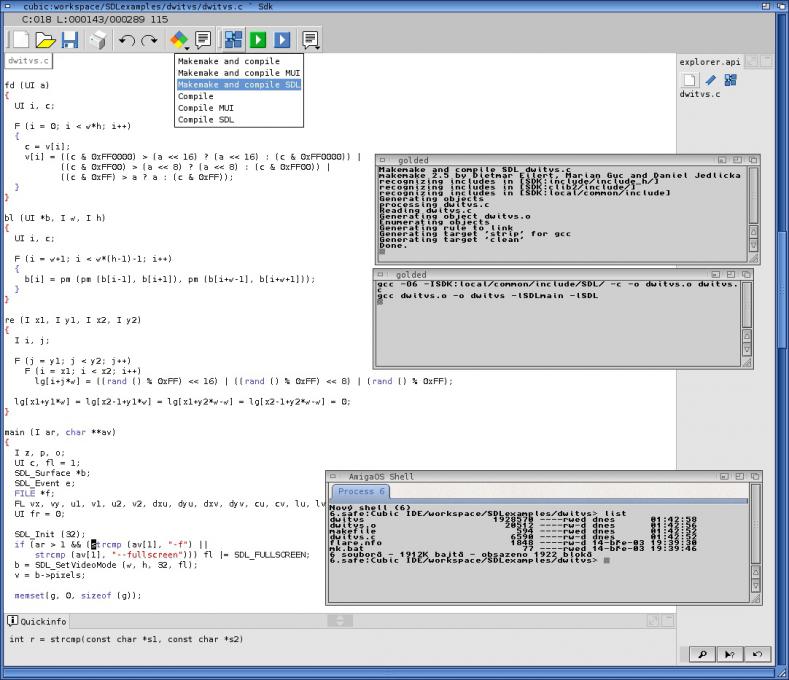Click the printer icon in the toolbar
The height and width of the screenshot is (680, 789).
click(x=97, y=40)
